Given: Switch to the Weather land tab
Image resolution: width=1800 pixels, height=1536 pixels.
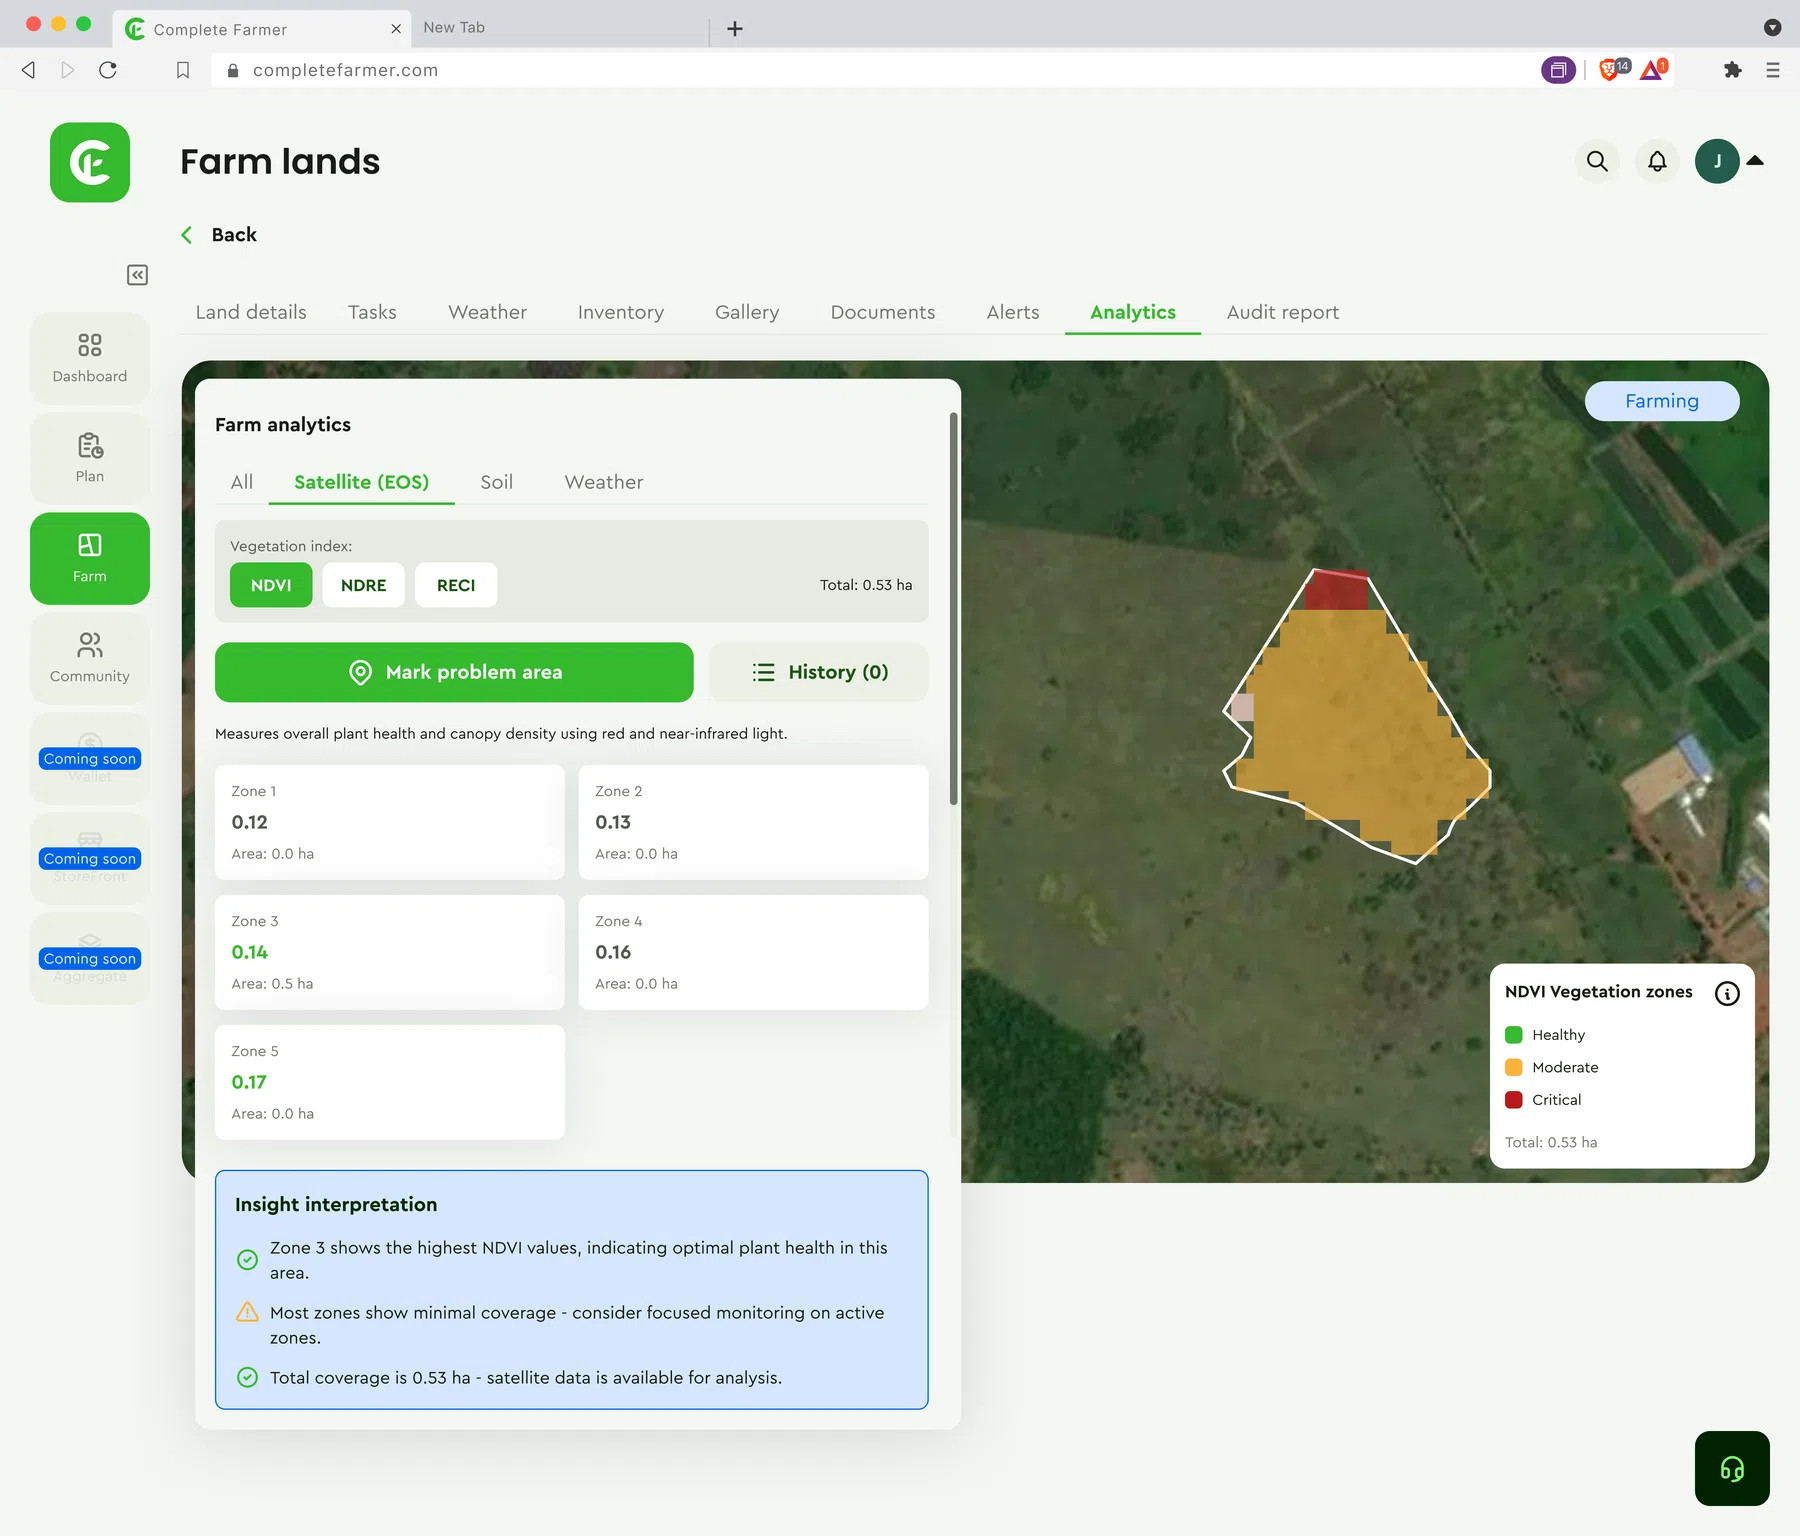Looking at the screenshot, I should [x=487, y=312].
